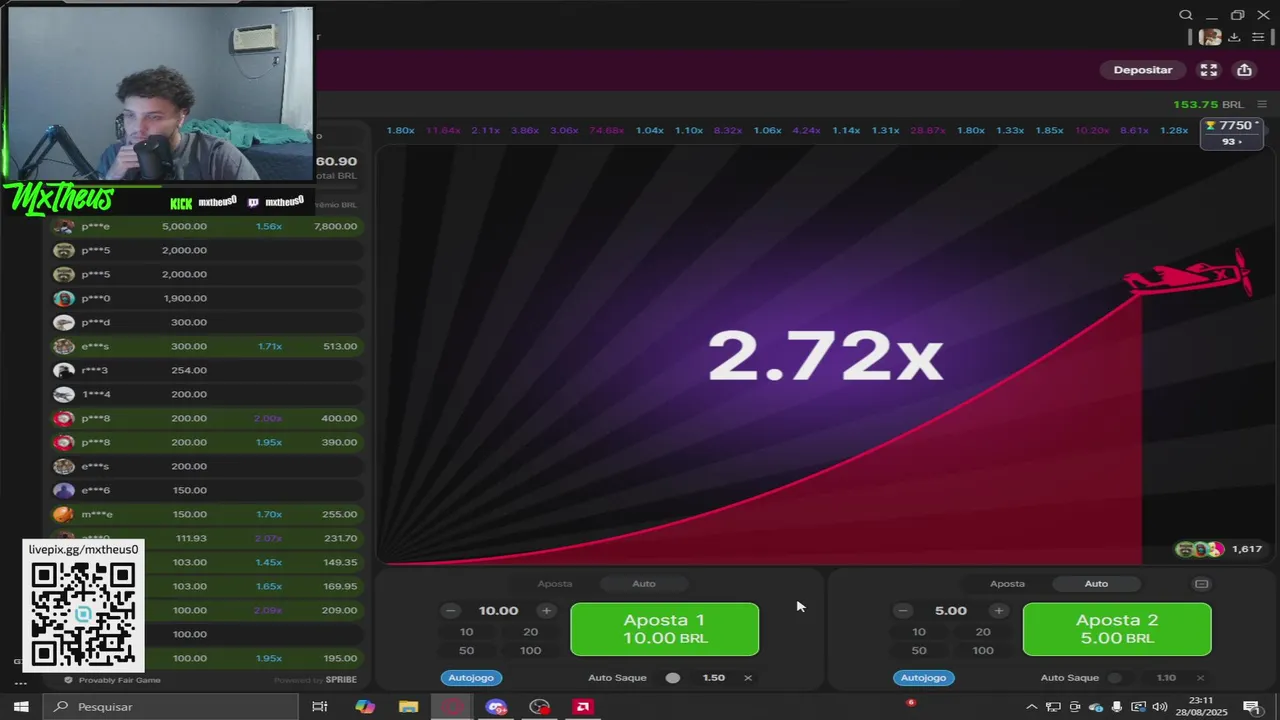Remove second bet panel with collapse icon
The height and width of the screenshot is (720, 1280).
click(x=1202, y=584)
